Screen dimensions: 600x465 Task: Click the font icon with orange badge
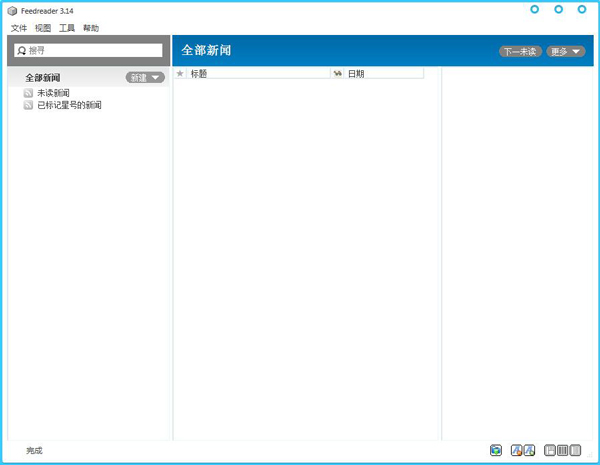coord(517,450)
